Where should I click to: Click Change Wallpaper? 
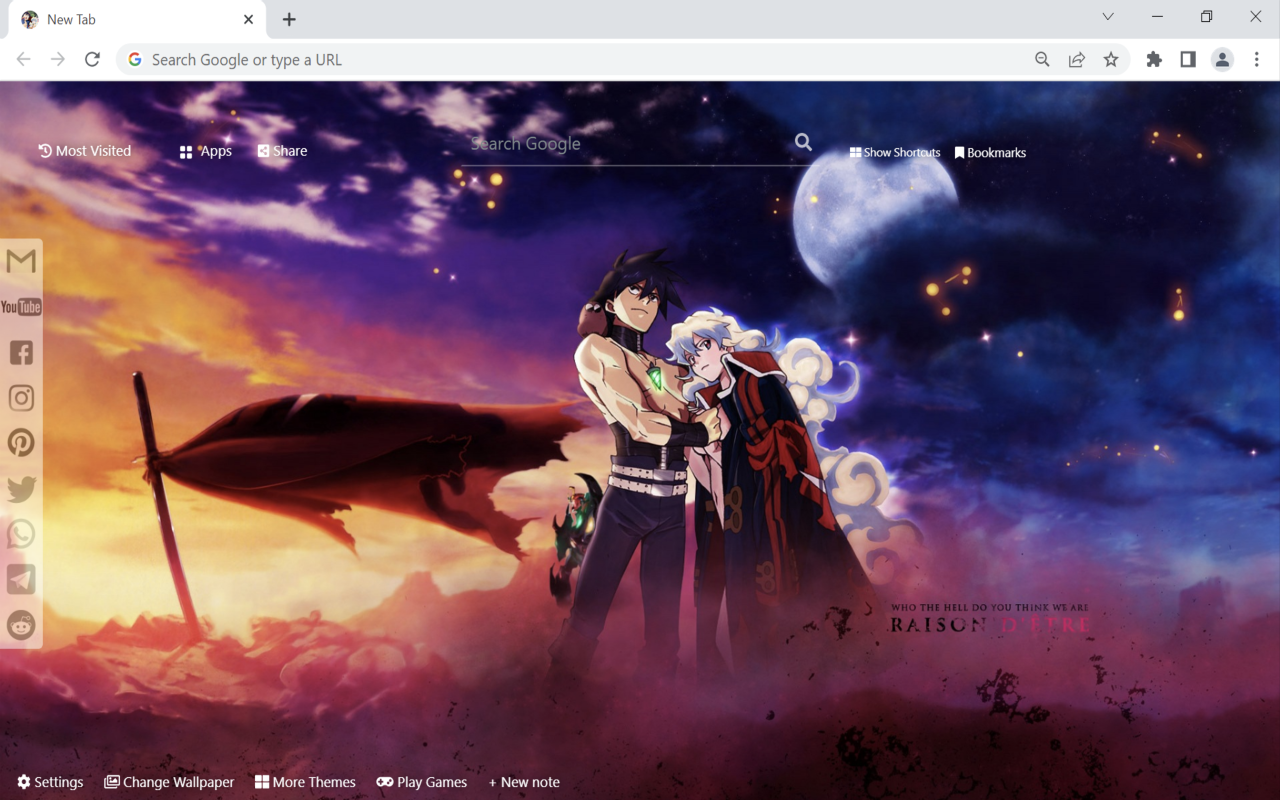pyautogui.click(x=169, y=782)
